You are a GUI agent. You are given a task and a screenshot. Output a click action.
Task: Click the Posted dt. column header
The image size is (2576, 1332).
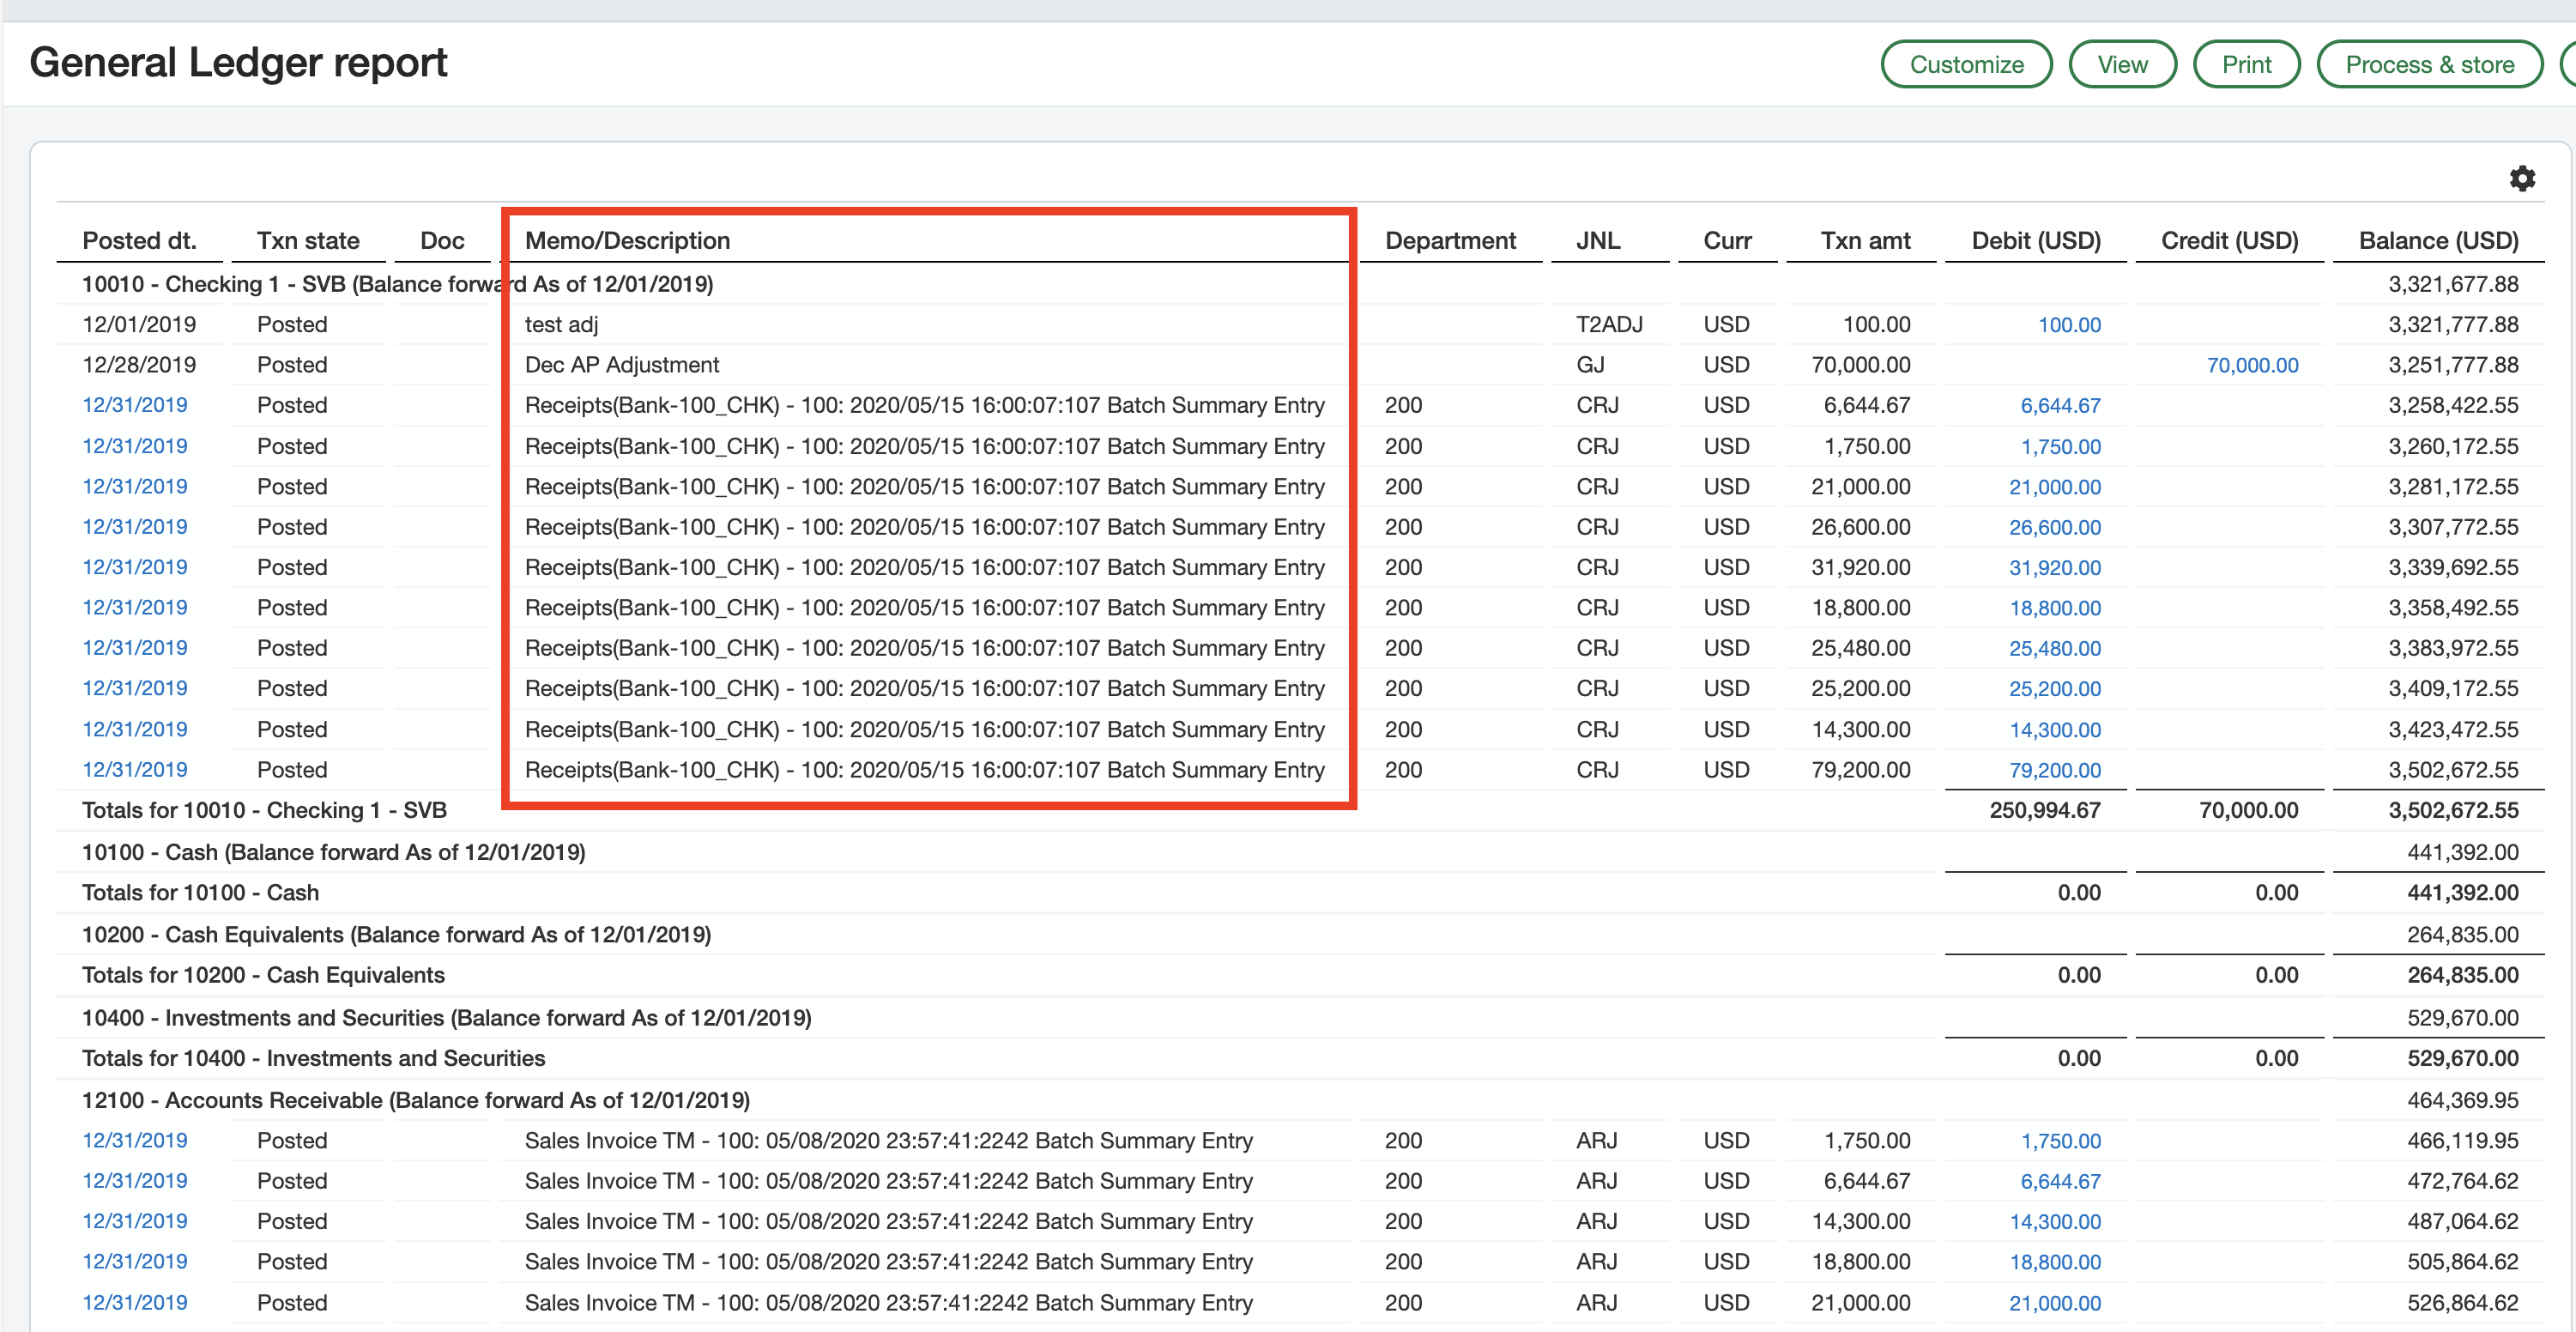coord(139,241)
